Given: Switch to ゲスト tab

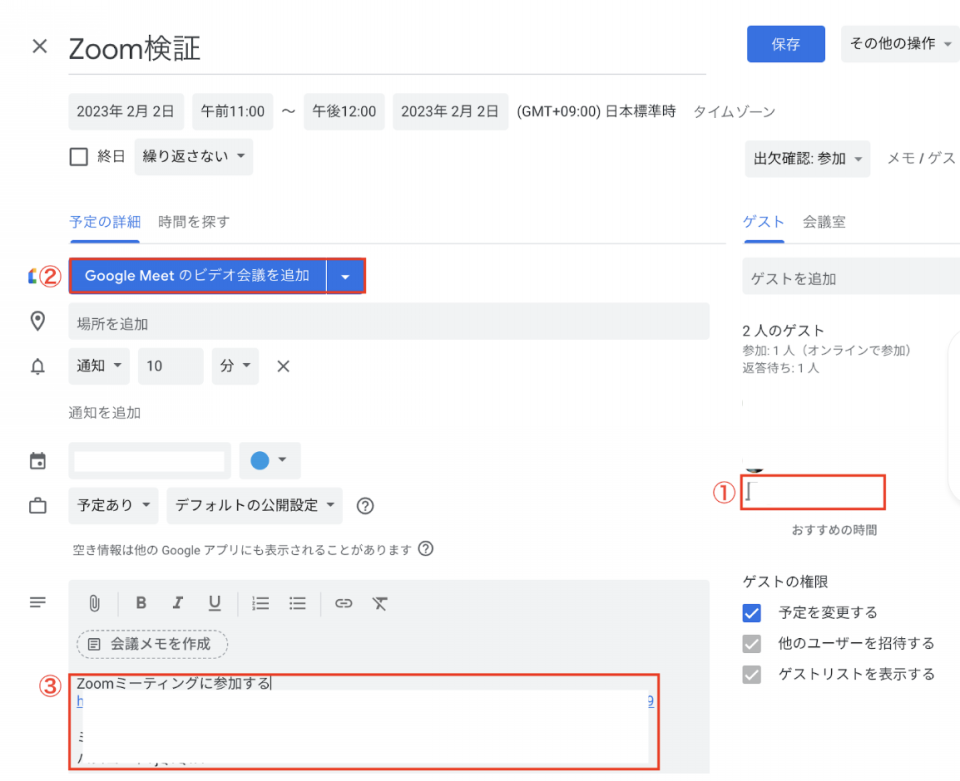Looking at the screenshot, I should tap(763, 222).
